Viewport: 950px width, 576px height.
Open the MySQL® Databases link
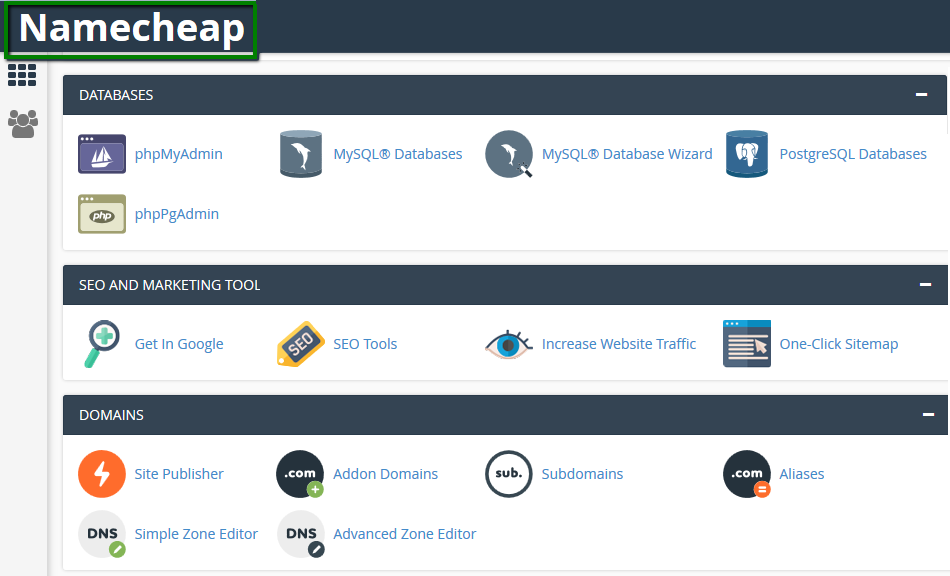397,154
